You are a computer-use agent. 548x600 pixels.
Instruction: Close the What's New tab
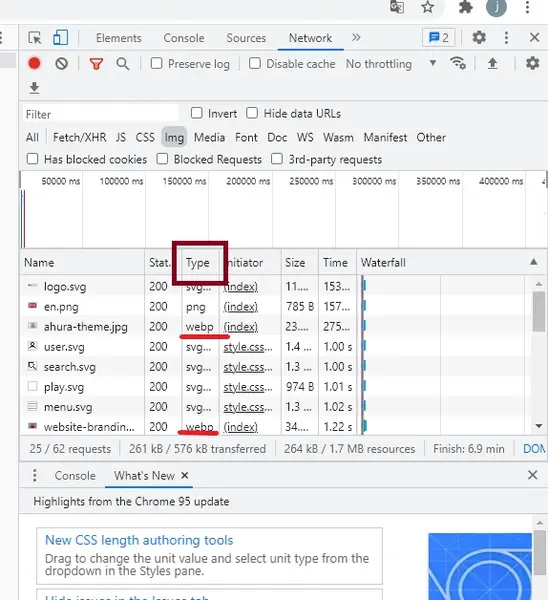(x=184, y=475)
